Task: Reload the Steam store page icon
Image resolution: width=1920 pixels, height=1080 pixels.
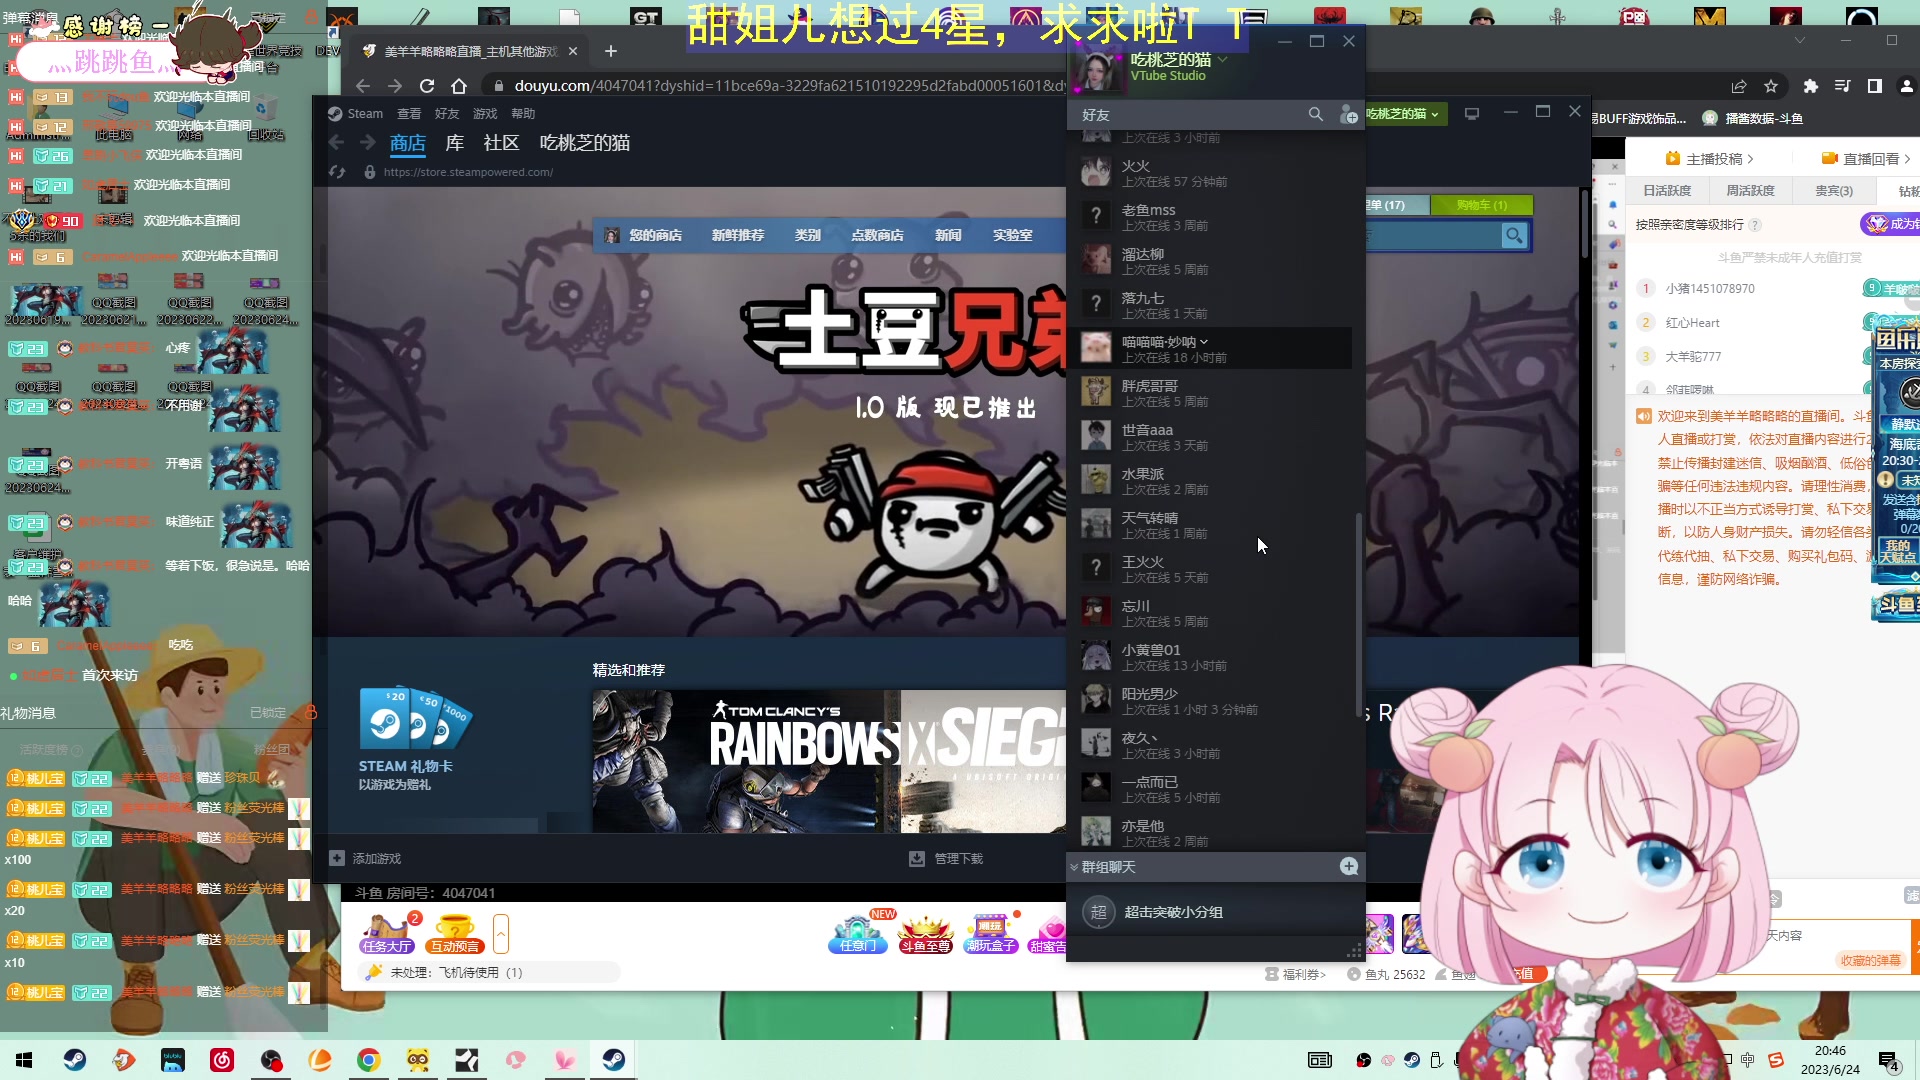Action: pyautogui.click(x=337, y=172)
